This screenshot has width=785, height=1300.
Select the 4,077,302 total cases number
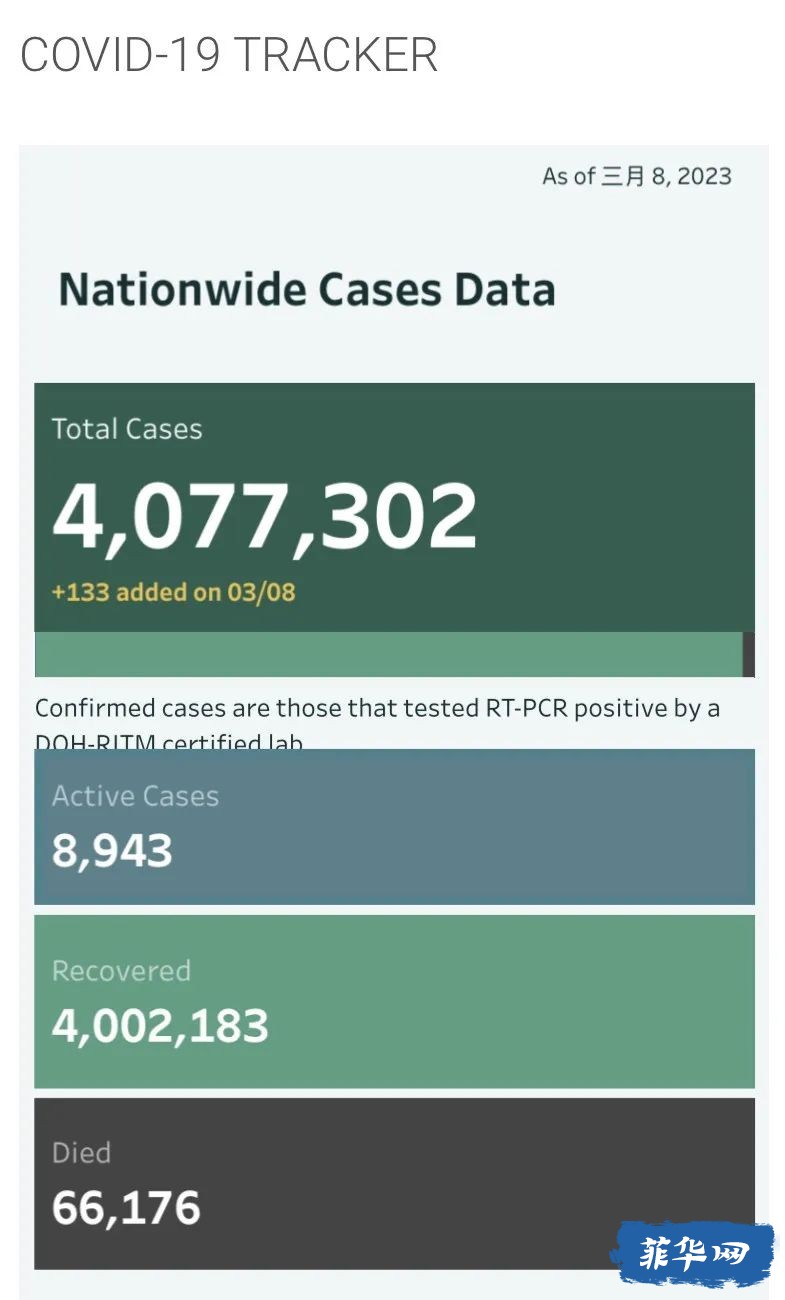click(265, 516)
